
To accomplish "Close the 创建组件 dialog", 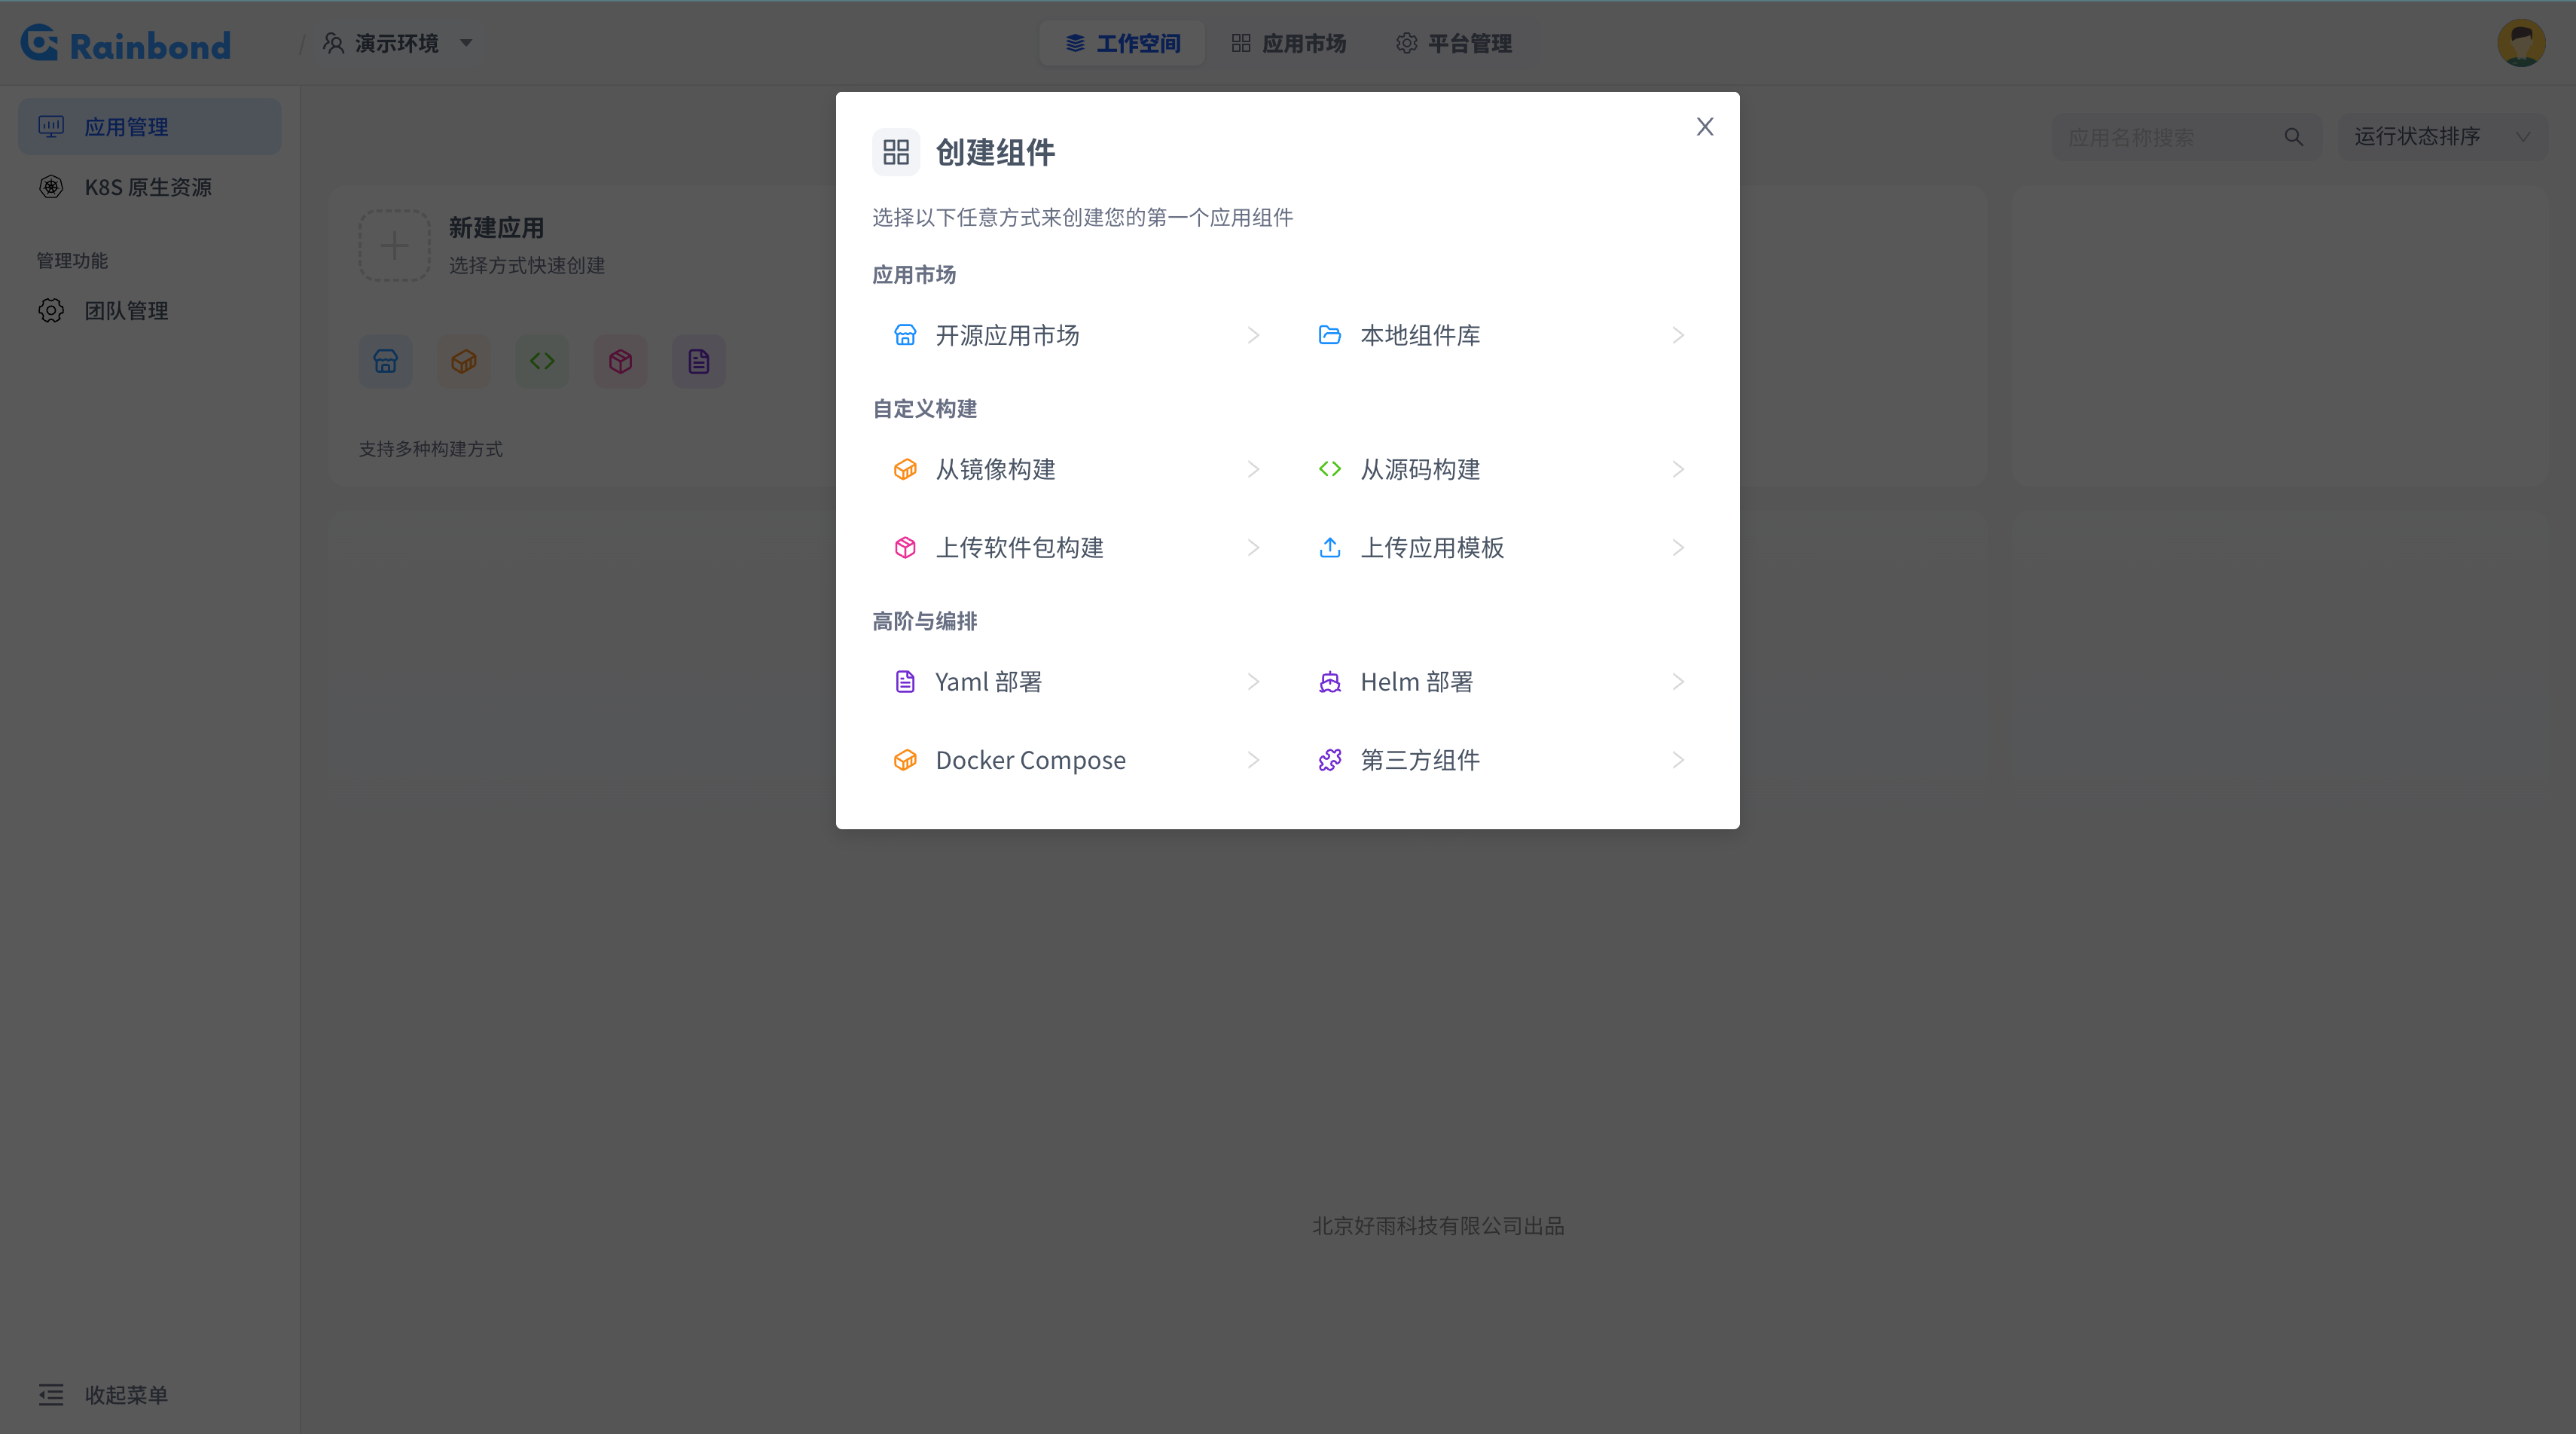I will (x=1705, y=127).
